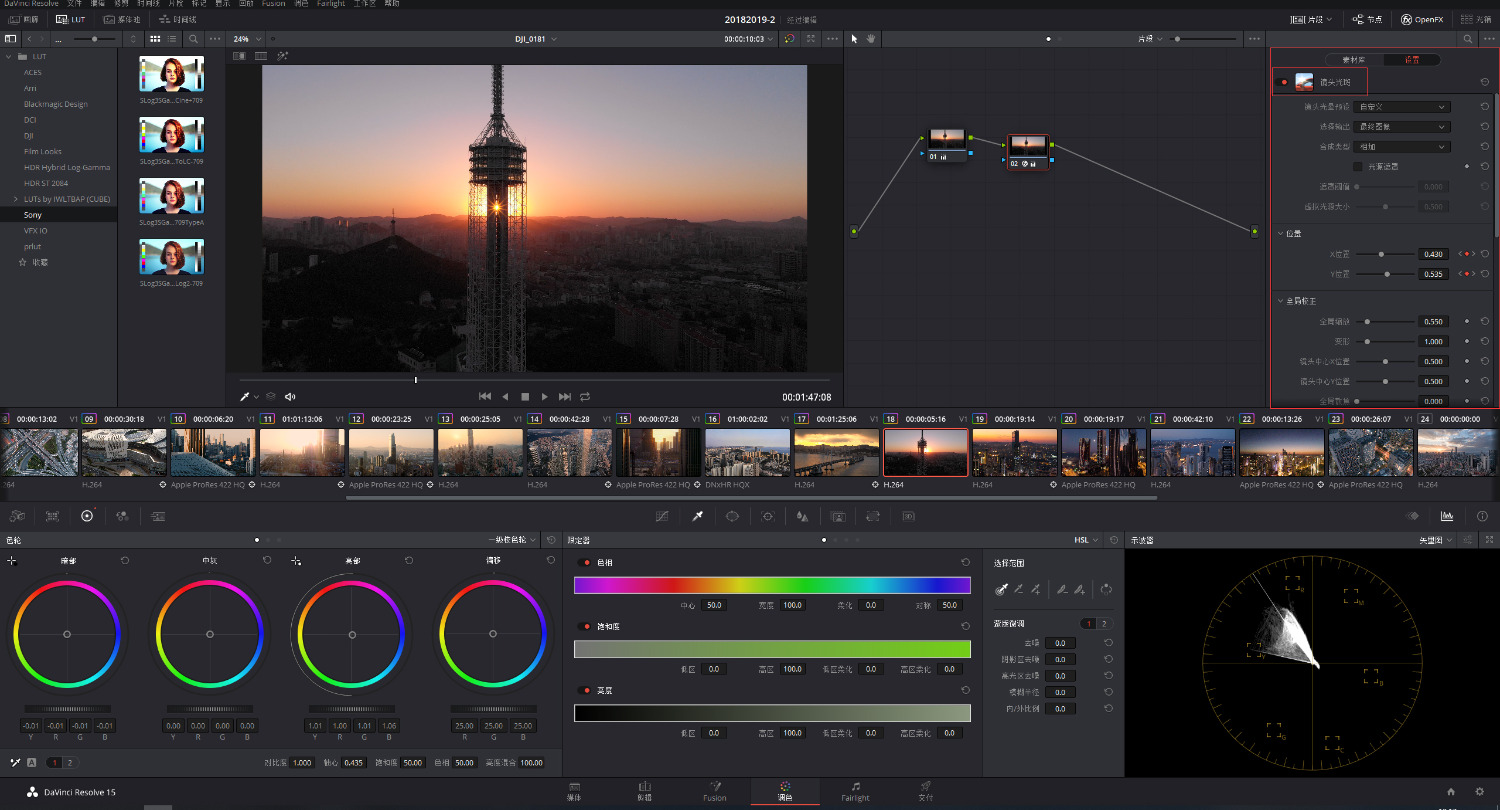Open the Fusion menu in menu bar
Screen dimensions: 1500x810
point(273,4)
